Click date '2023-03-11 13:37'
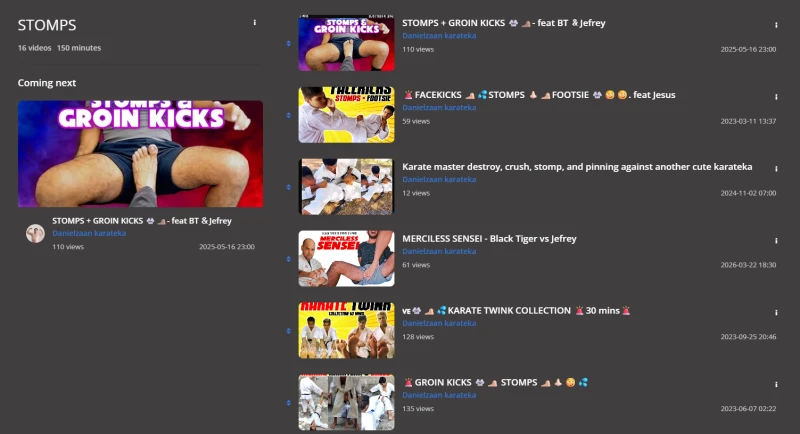The width and height of the screenshot is (800, 434). (x=748, y=121)
